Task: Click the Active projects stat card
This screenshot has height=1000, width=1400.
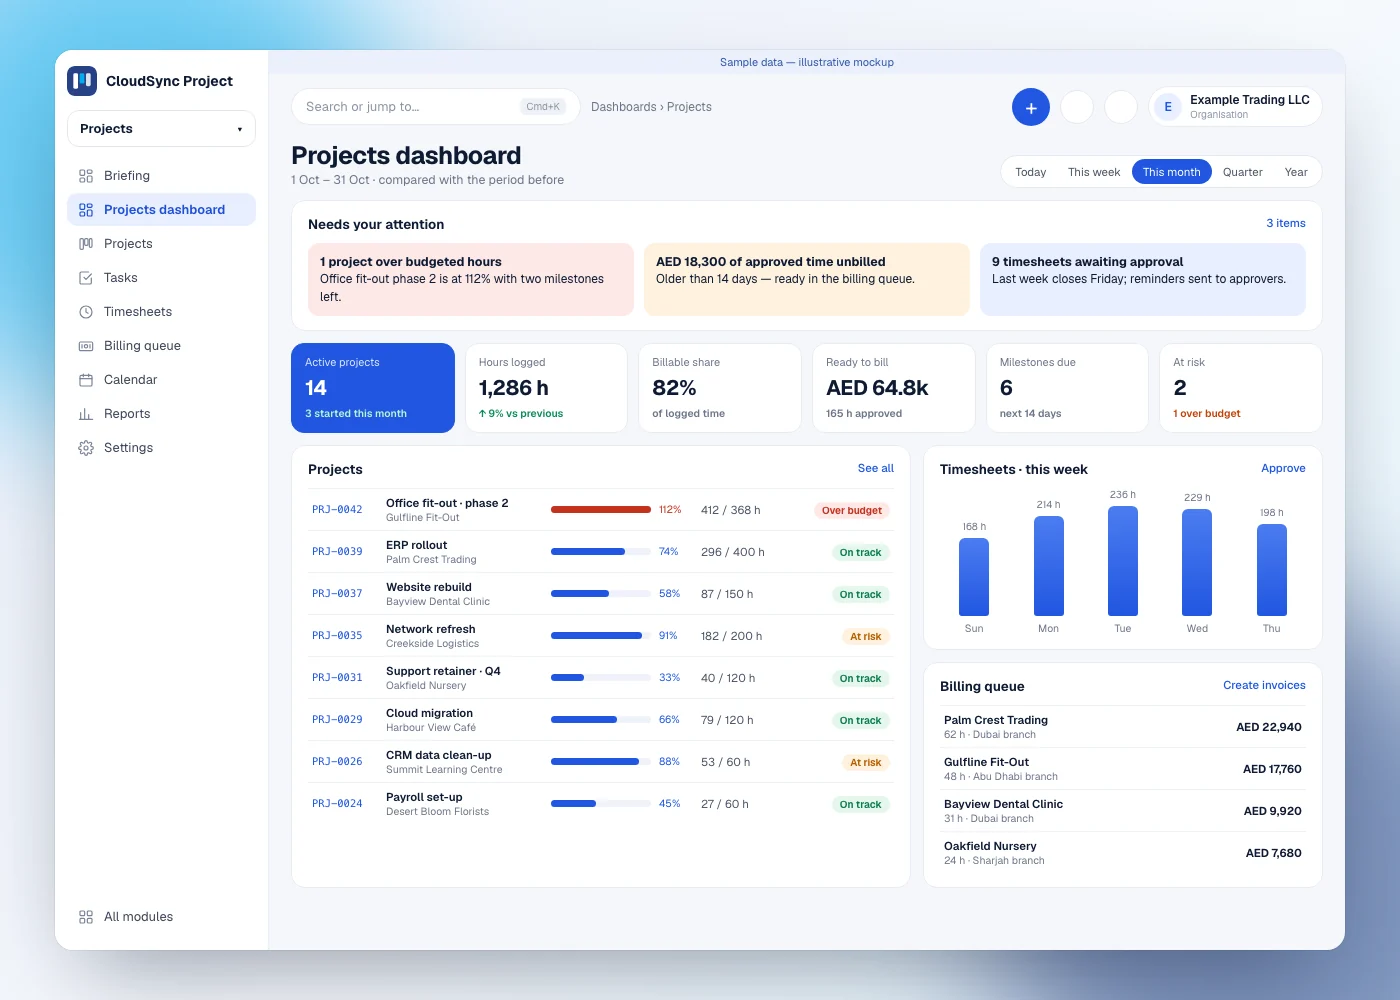Action: click(x=373, y=388)
